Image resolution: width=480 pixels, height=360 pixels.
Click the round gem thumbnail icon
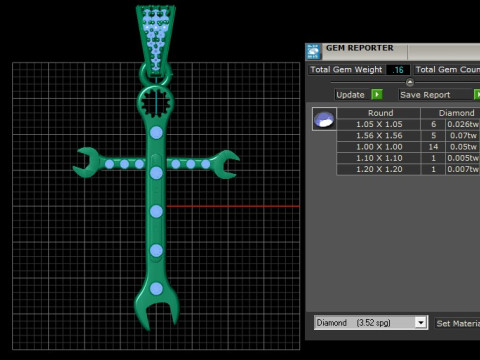324,119
